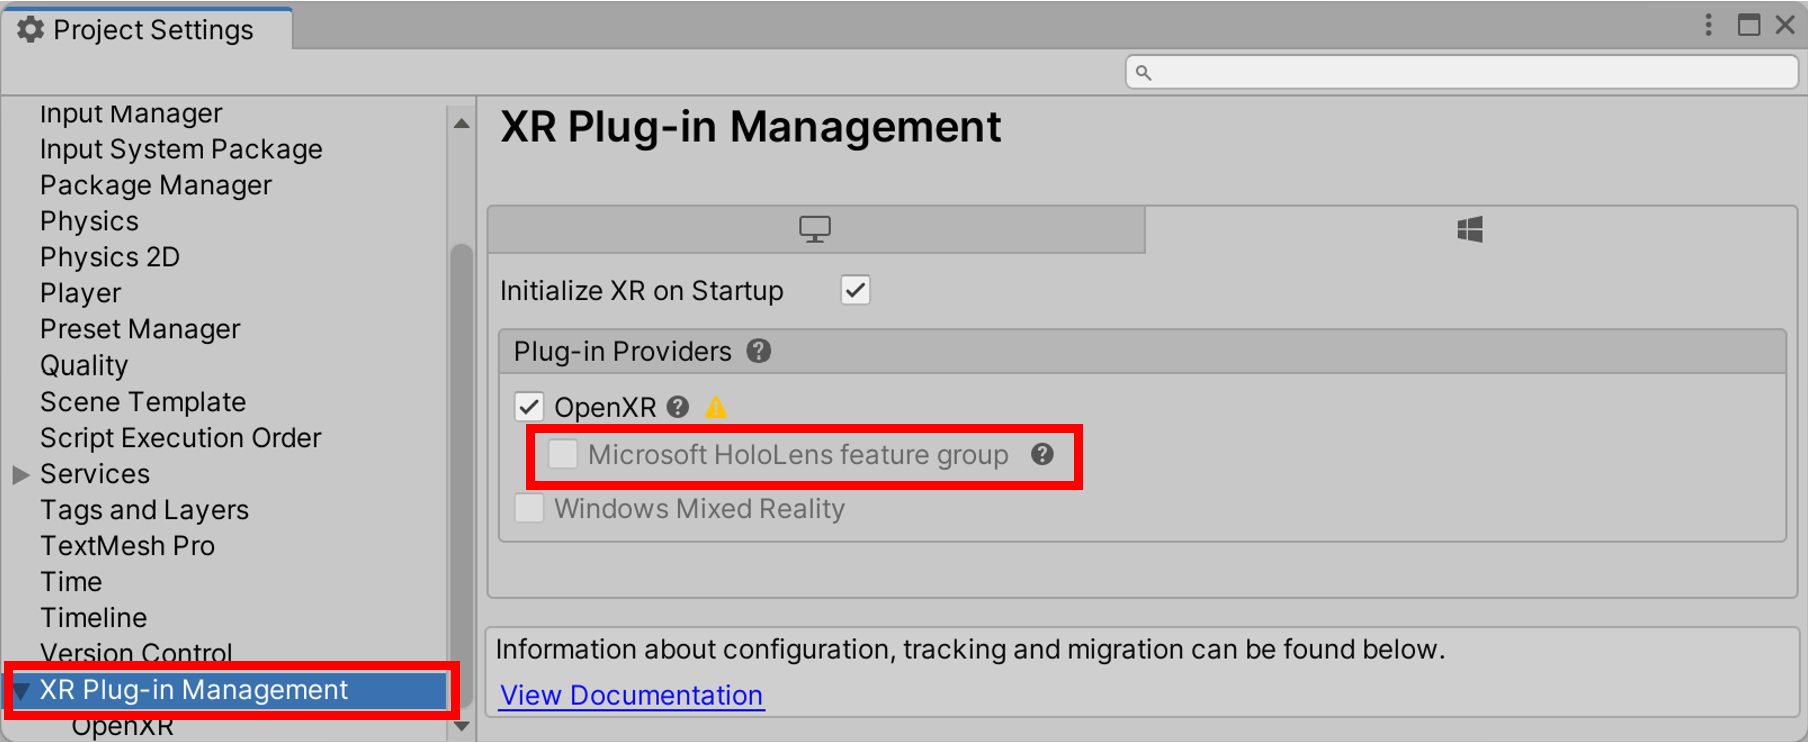Open the OpenXR help icon
1808x742 pixels.
point(678,407)
